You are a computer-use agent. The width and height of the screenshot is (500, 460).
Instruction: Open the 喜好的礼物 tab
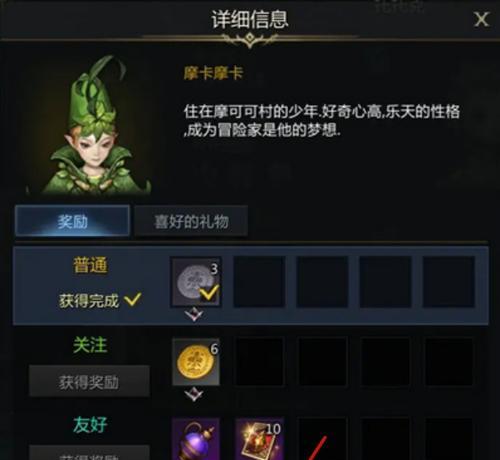point(191,221)
